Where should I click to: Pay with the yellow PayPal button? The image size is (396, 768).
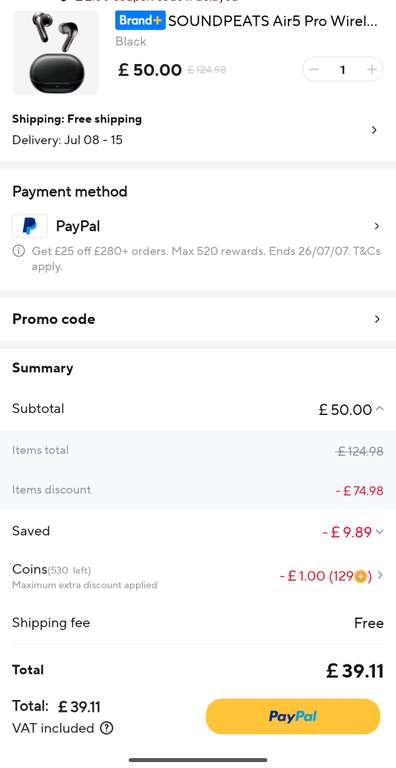(293, 717)
